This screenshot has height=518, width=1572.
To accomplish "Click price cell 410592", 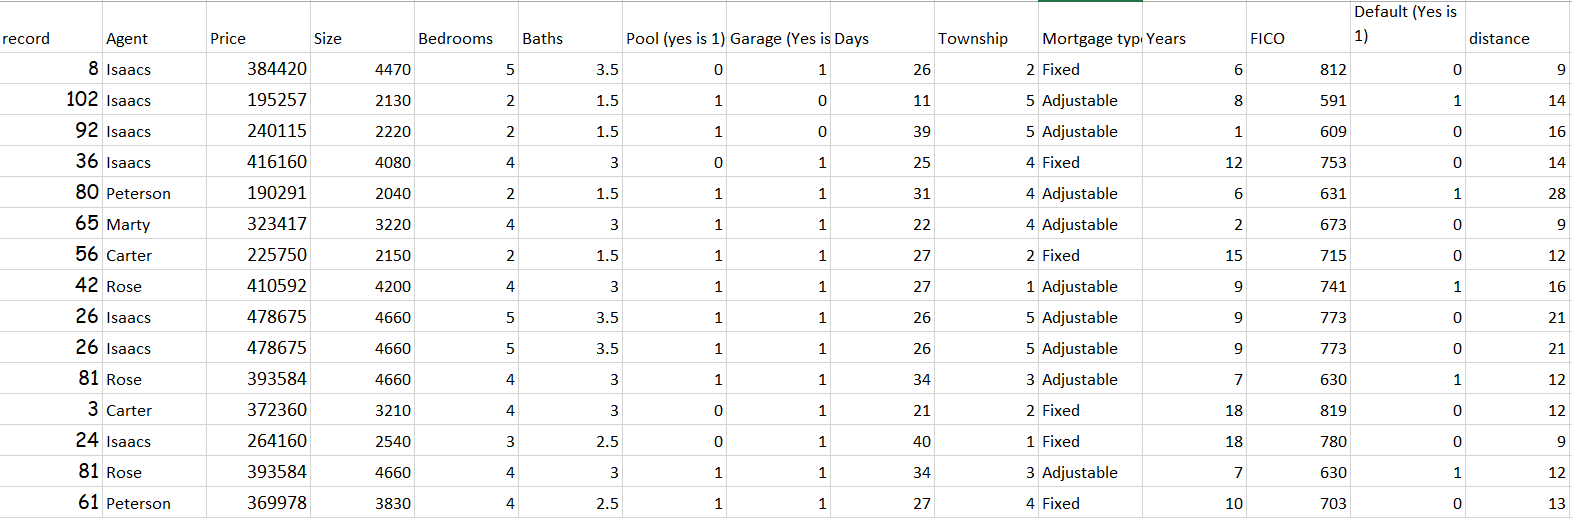I will (x=258, y=286).
